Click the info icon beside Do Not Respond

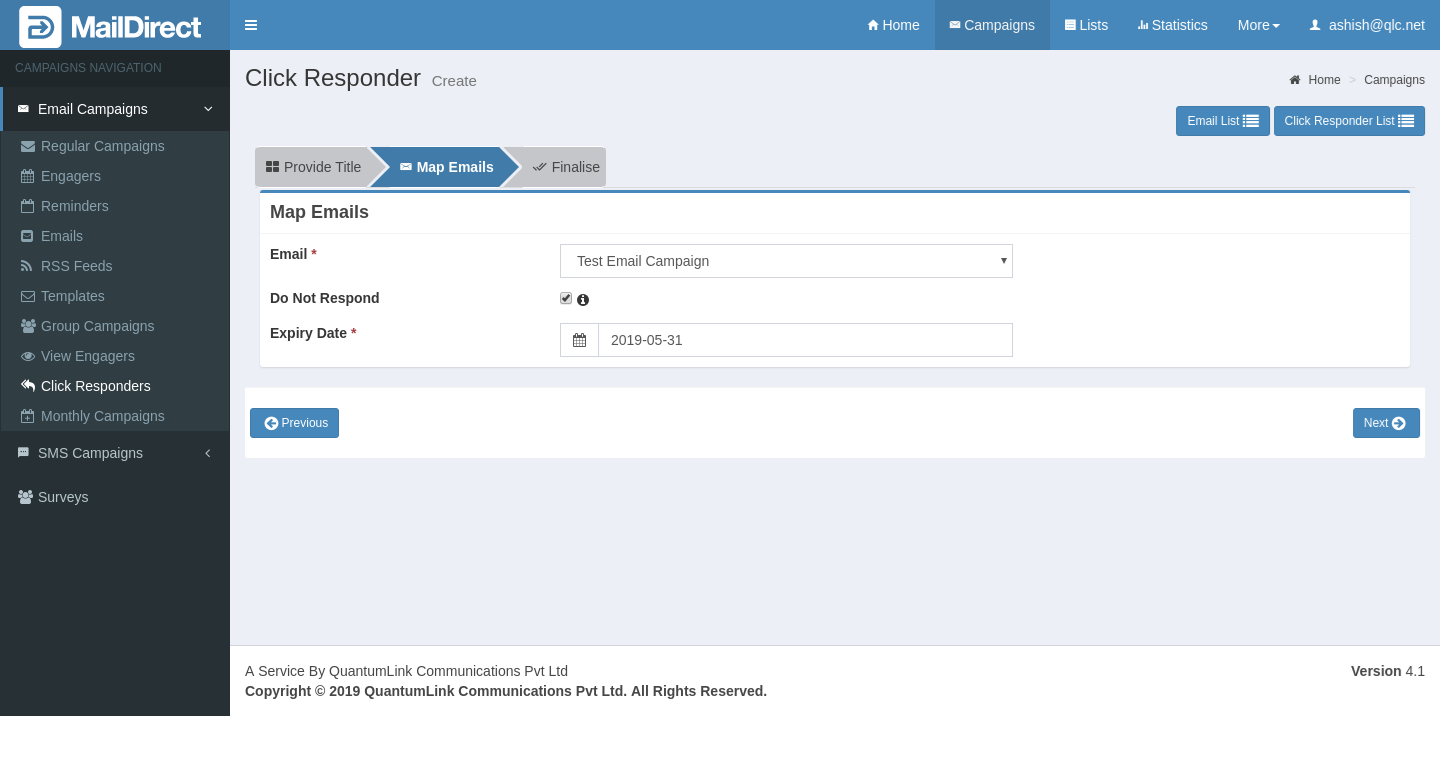583,300
